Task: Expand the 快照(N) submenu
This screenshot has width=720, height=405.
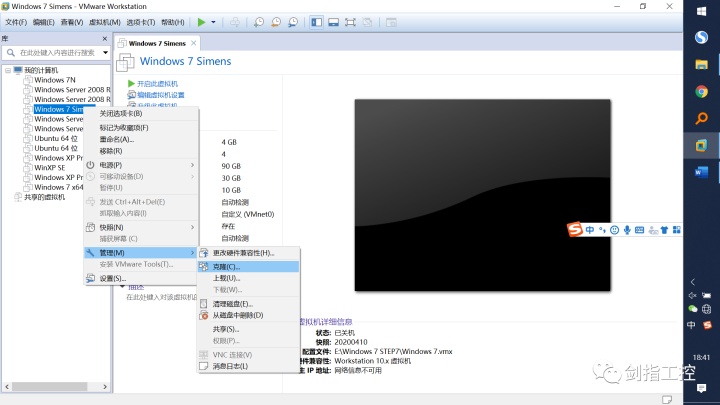Action: (141, 227)
